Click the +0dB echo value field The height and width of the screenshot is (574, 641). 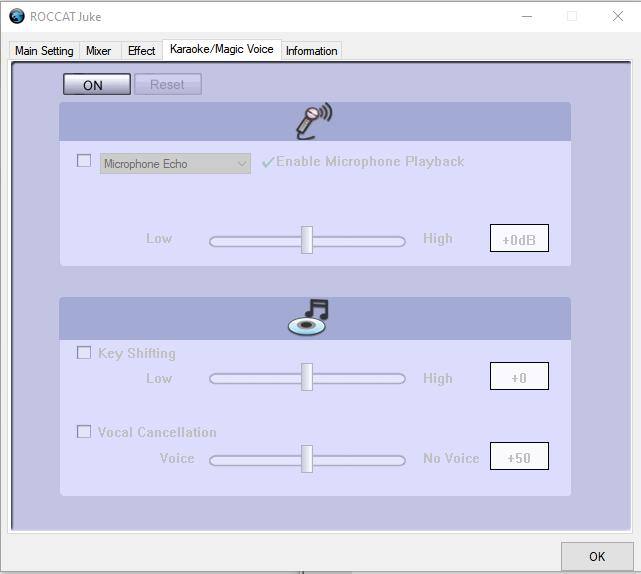[x=519, y=240]
